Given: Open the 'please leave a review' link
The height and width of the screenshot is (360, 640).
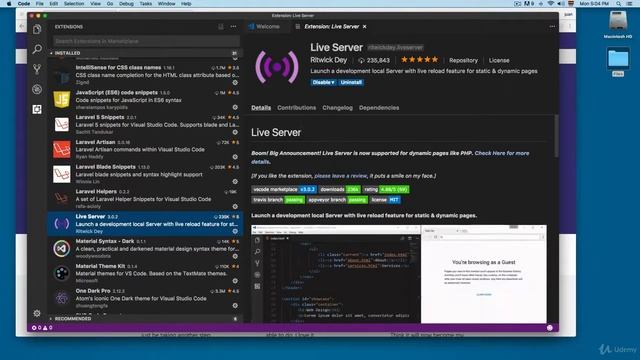Looking at the screenshot, I should [341, 176].
